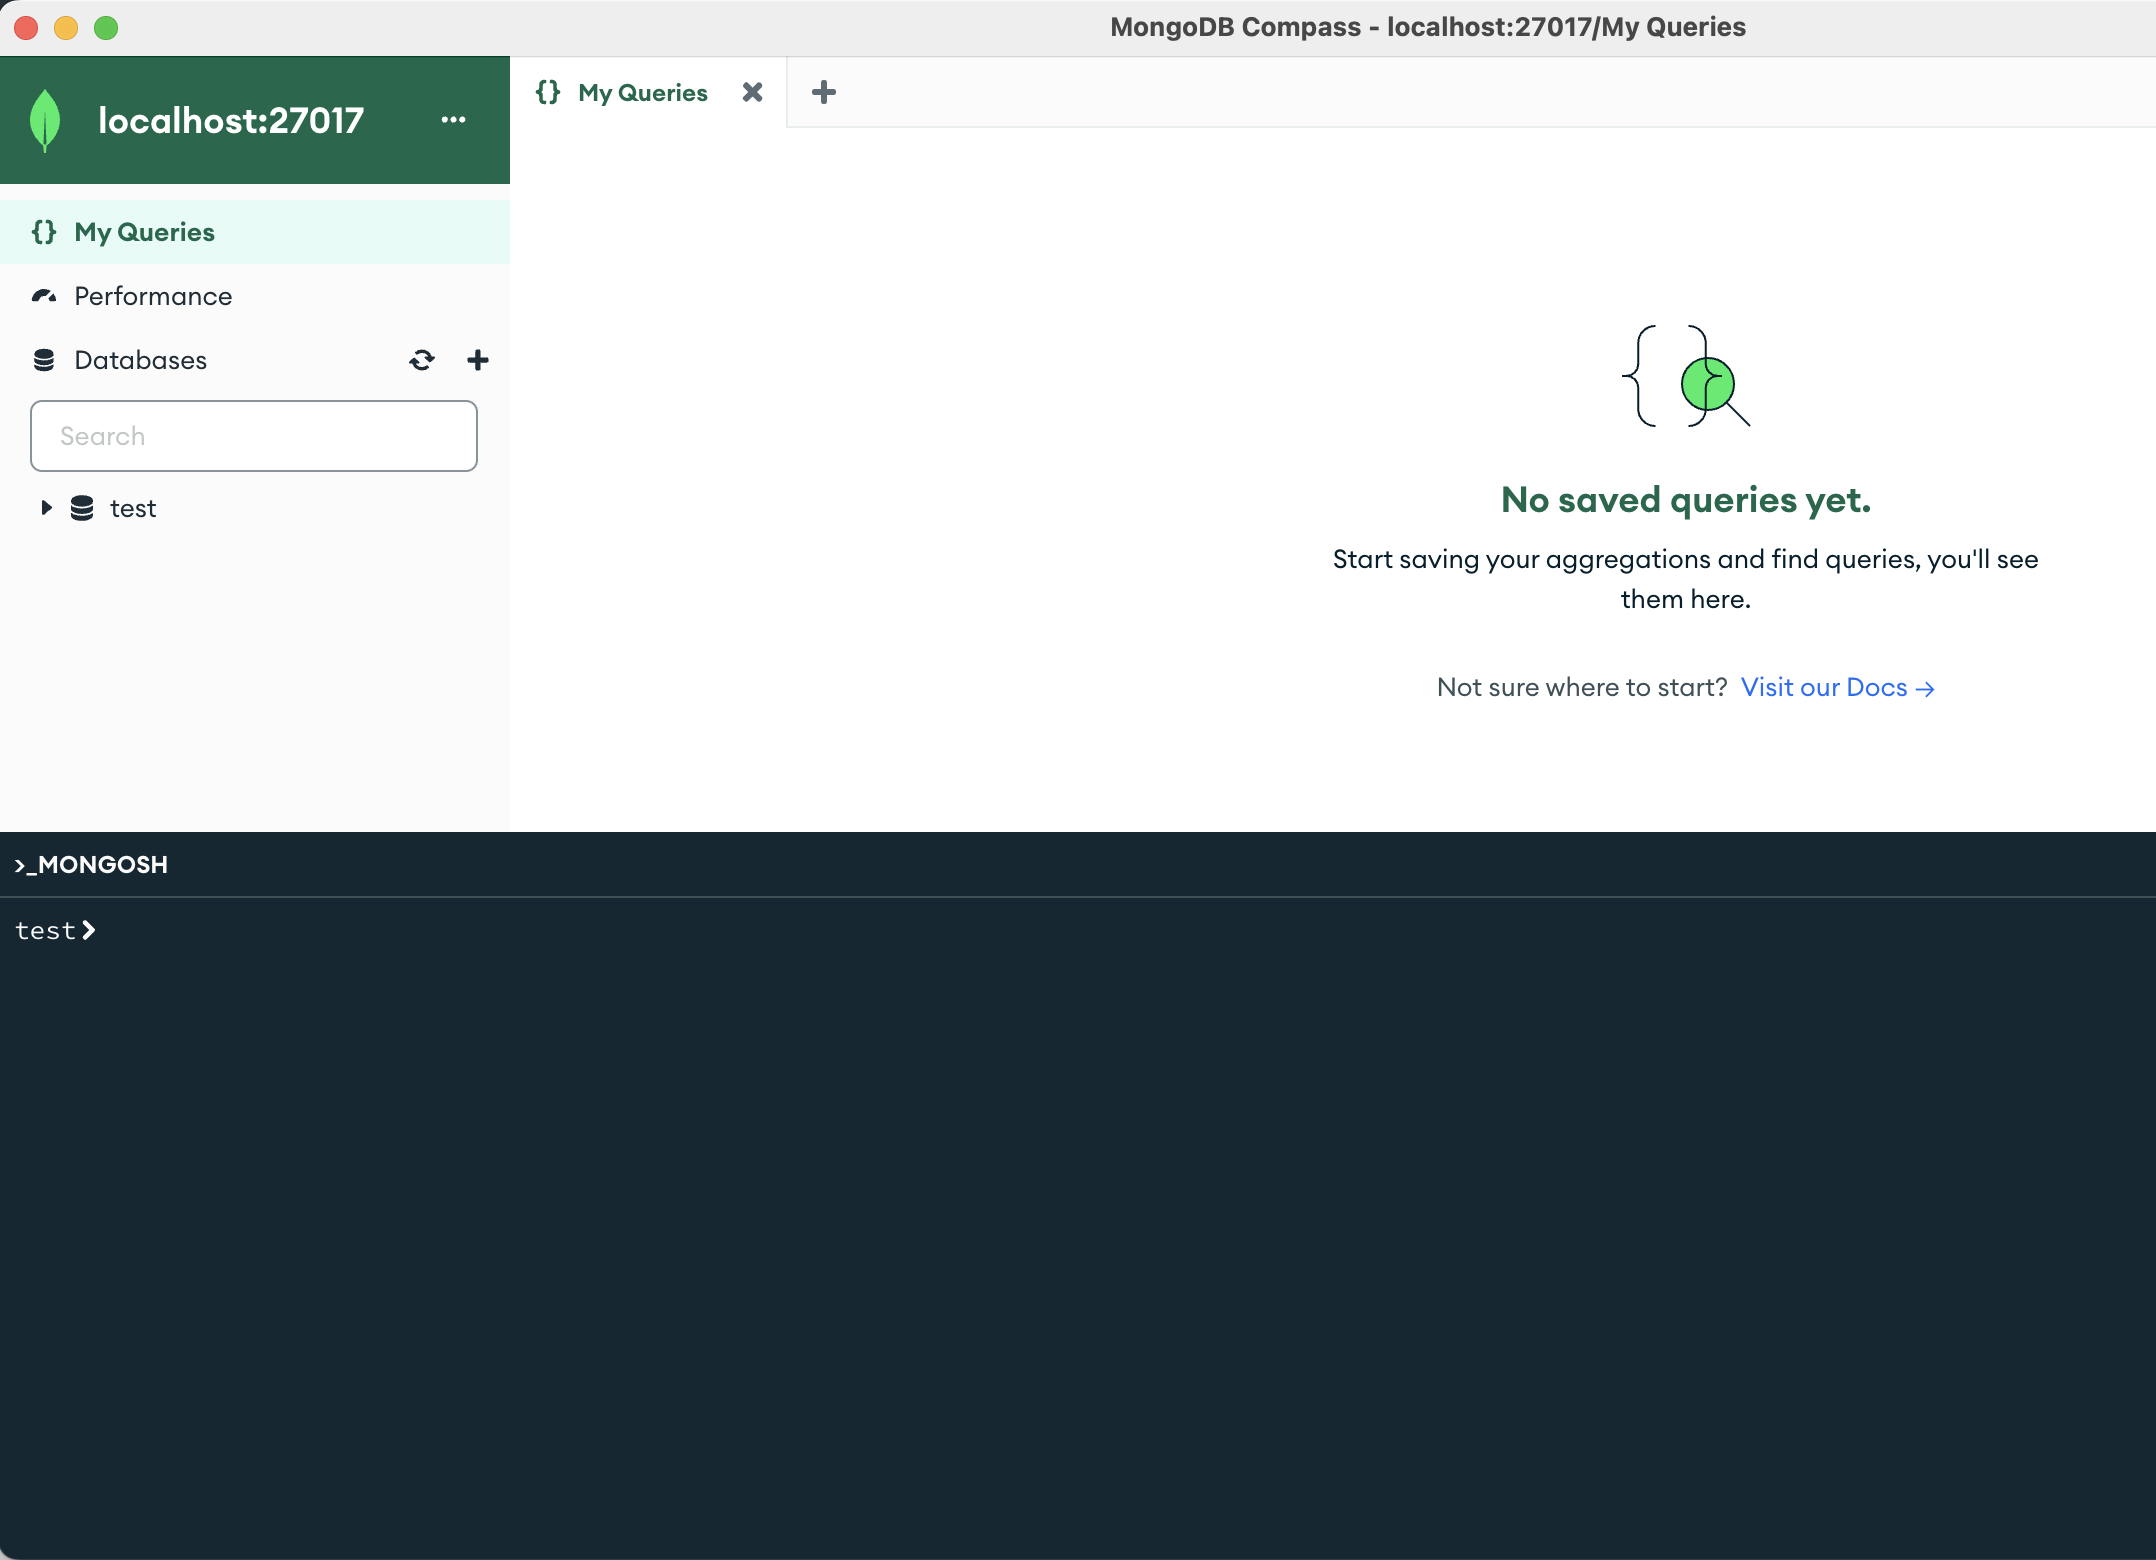Image resolution: width=2156 pixels, height=1560 pixels.
Task: Select My Queries in the sidebar
Action: [x=145, y=232]
